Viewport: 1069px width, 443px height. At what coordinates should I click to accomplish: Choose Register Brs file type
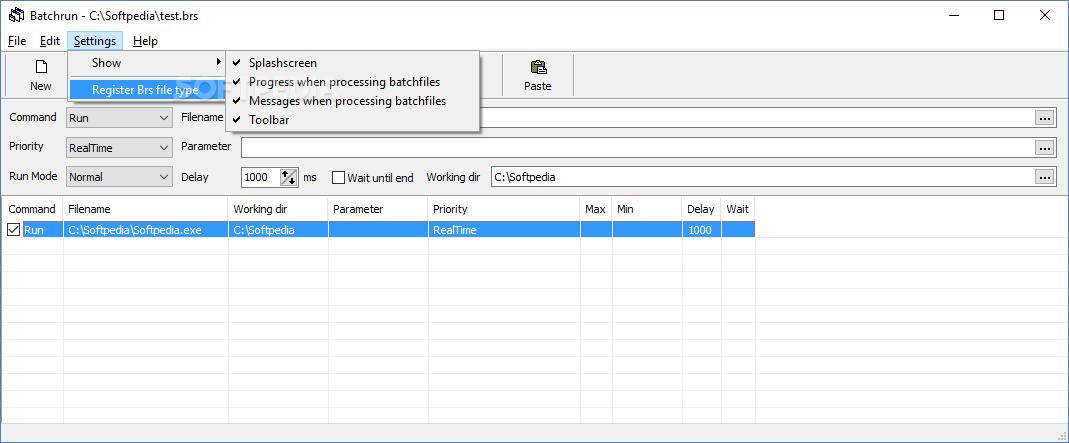[147, 89]
